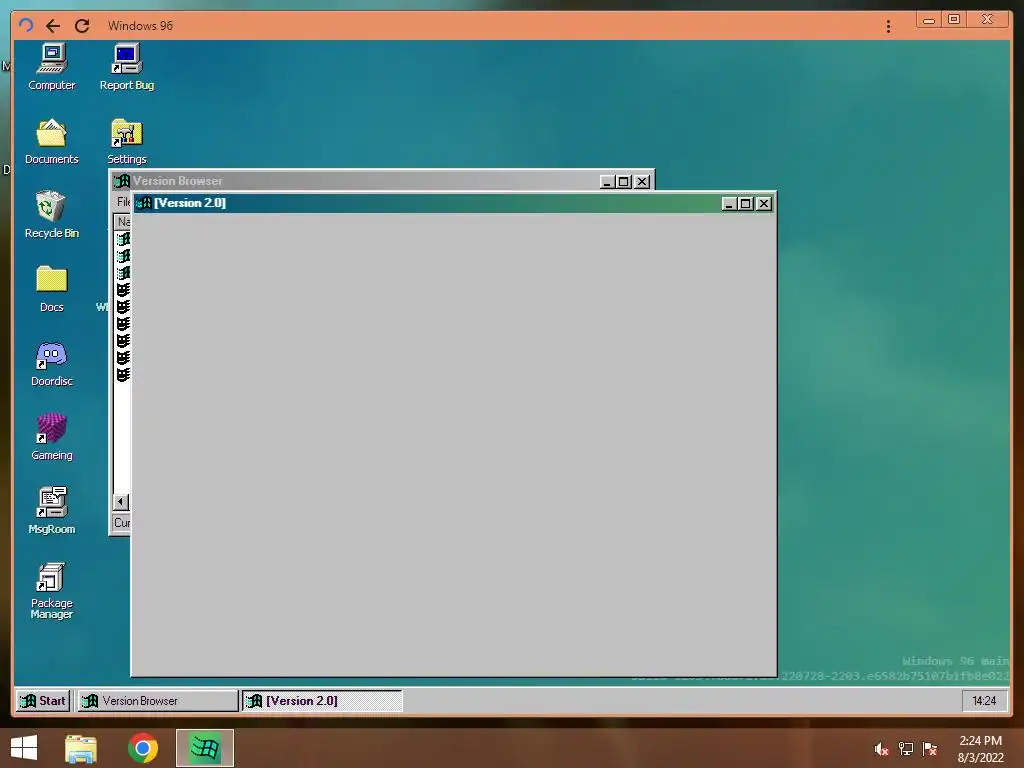Restore the outer browser window

(953, 20)
